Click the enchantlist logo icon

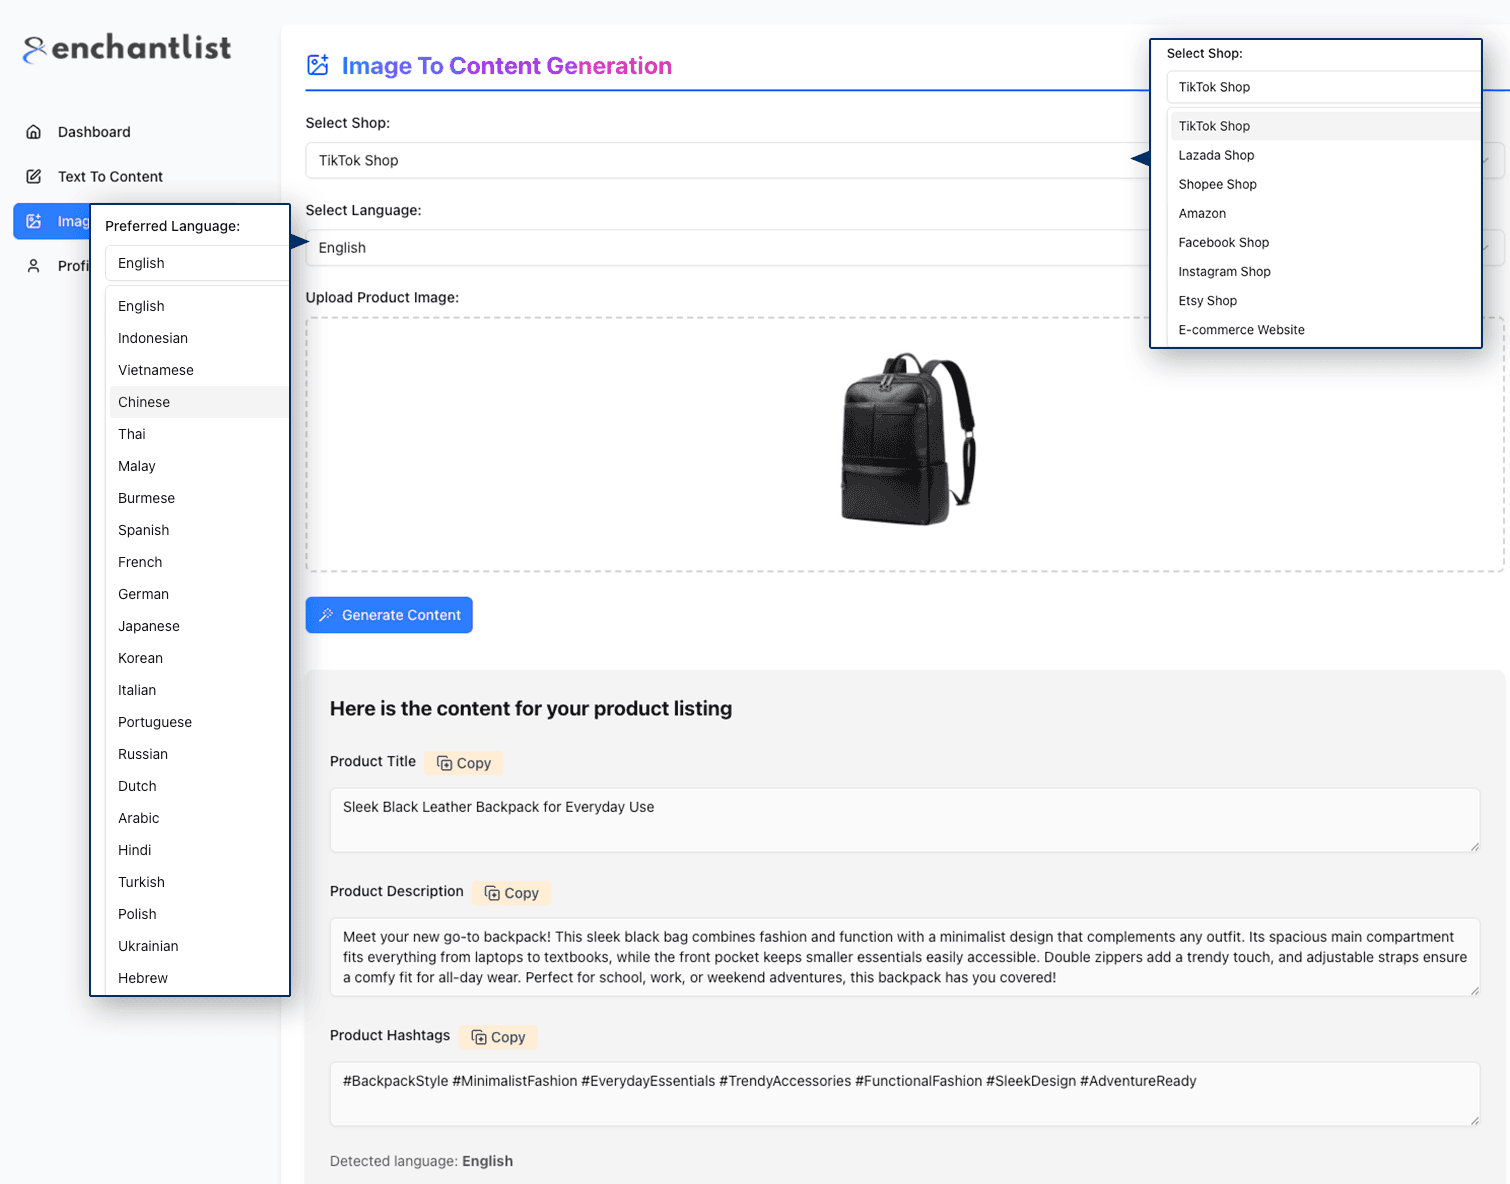click(x=34, y=49)
